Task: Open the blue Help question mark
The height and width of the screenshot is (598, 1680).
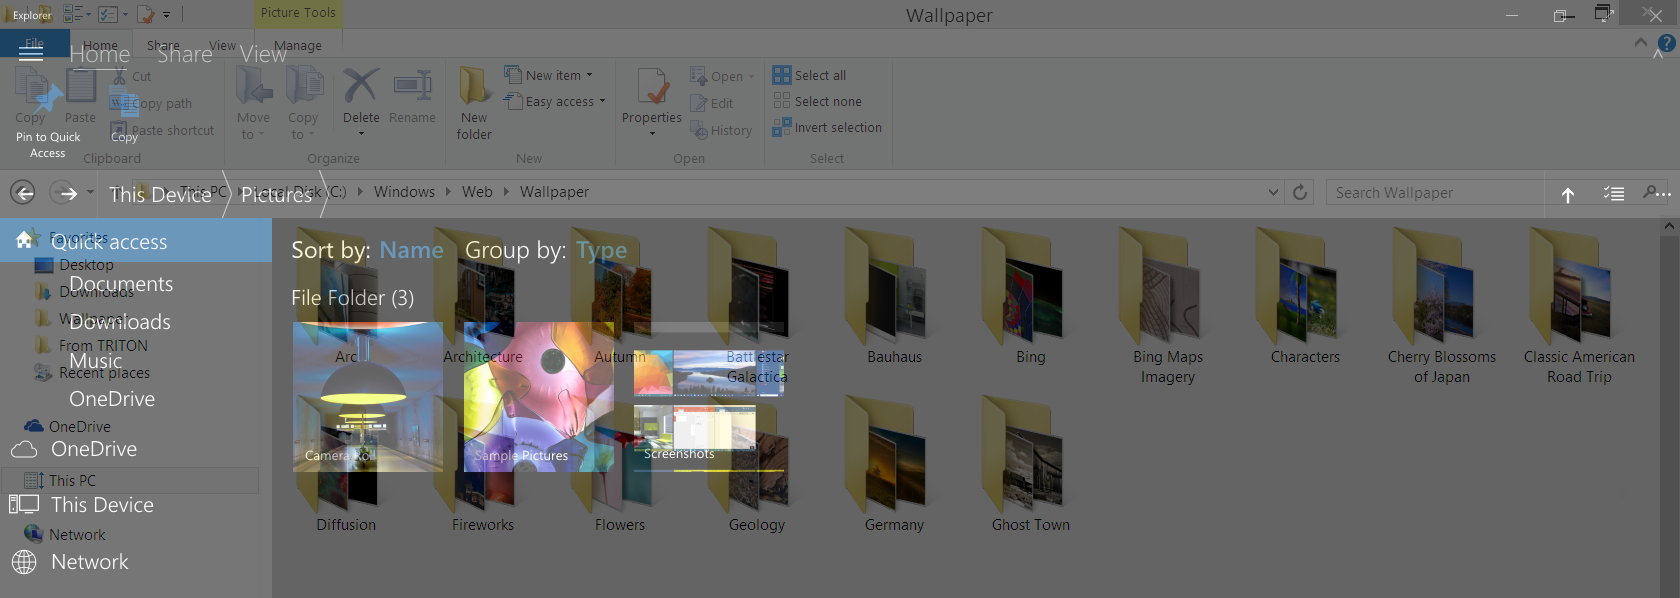Action: (x=1667, y=43)
